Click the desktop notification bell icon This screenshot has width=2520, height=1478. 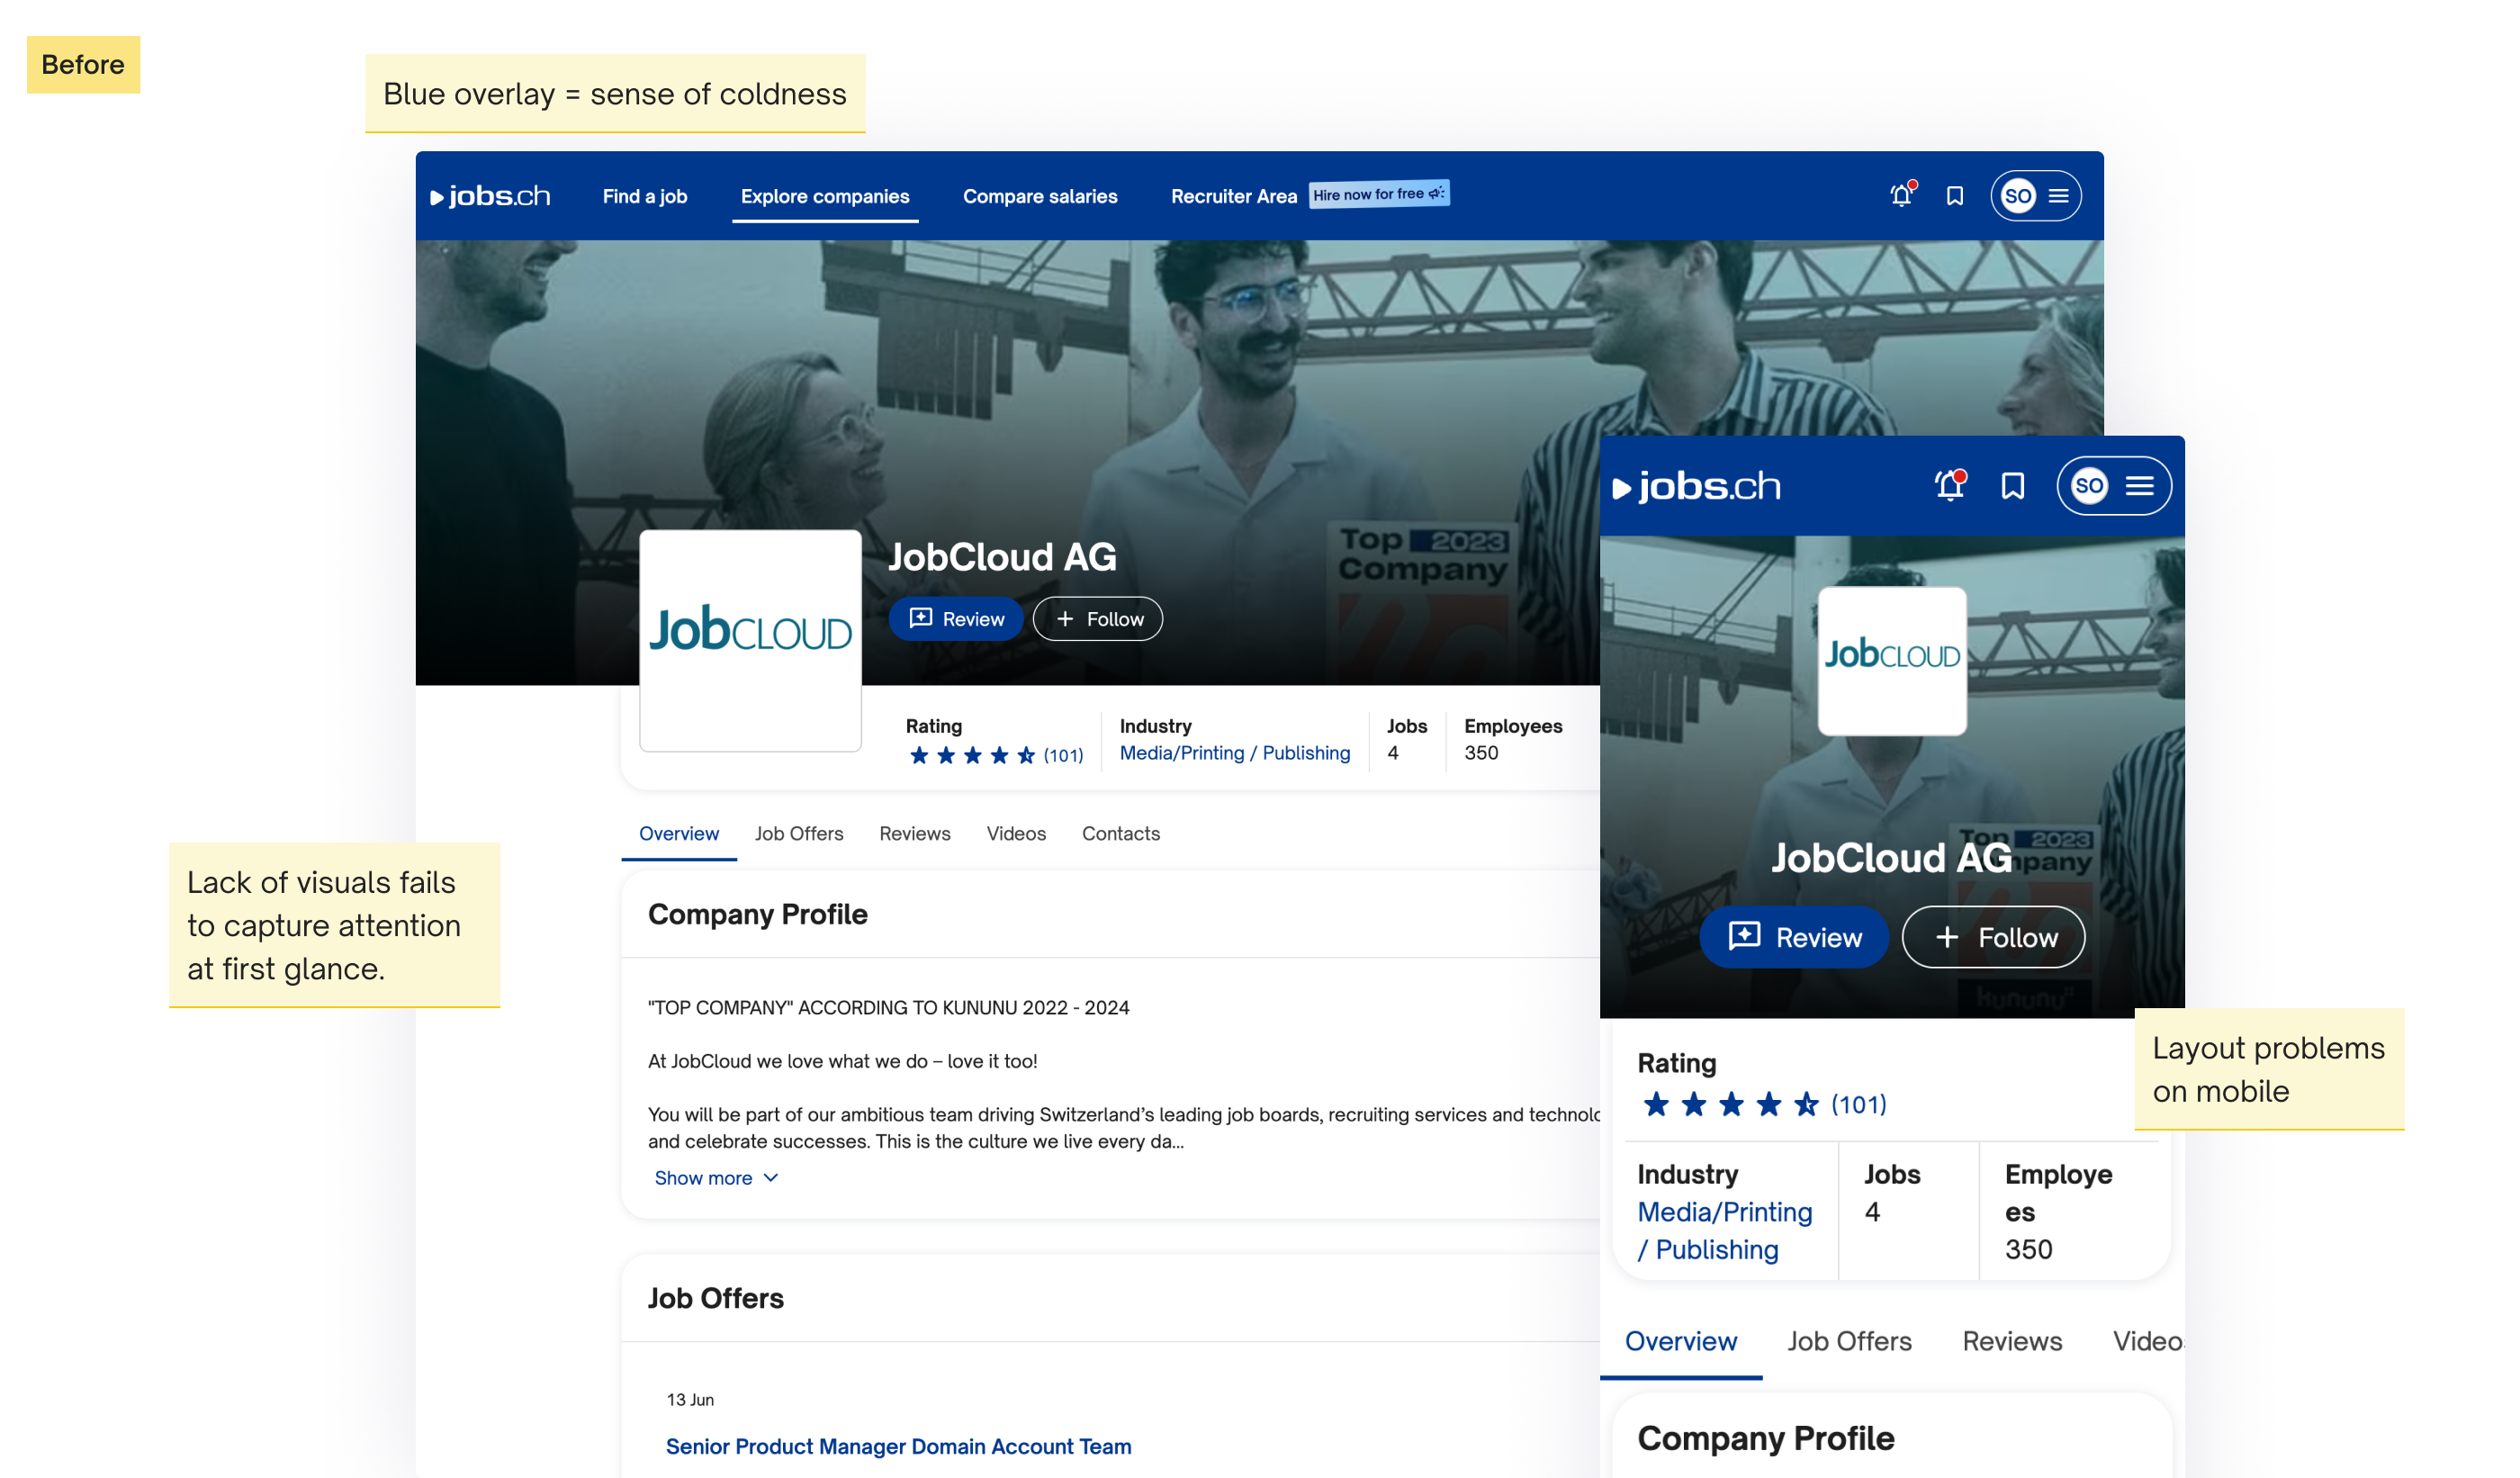(1901, 196)
